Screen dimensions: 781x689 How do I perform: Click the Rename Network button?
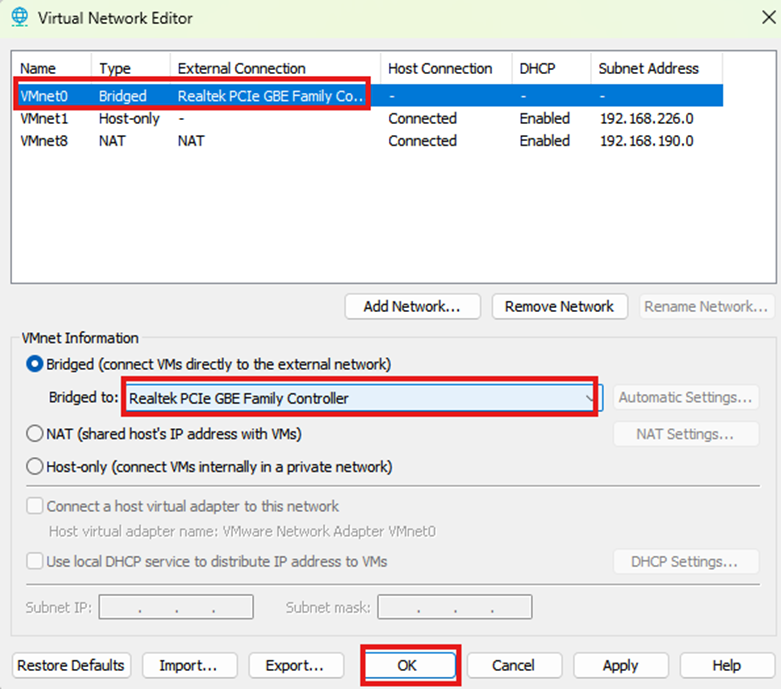click(x=706, y=306)
